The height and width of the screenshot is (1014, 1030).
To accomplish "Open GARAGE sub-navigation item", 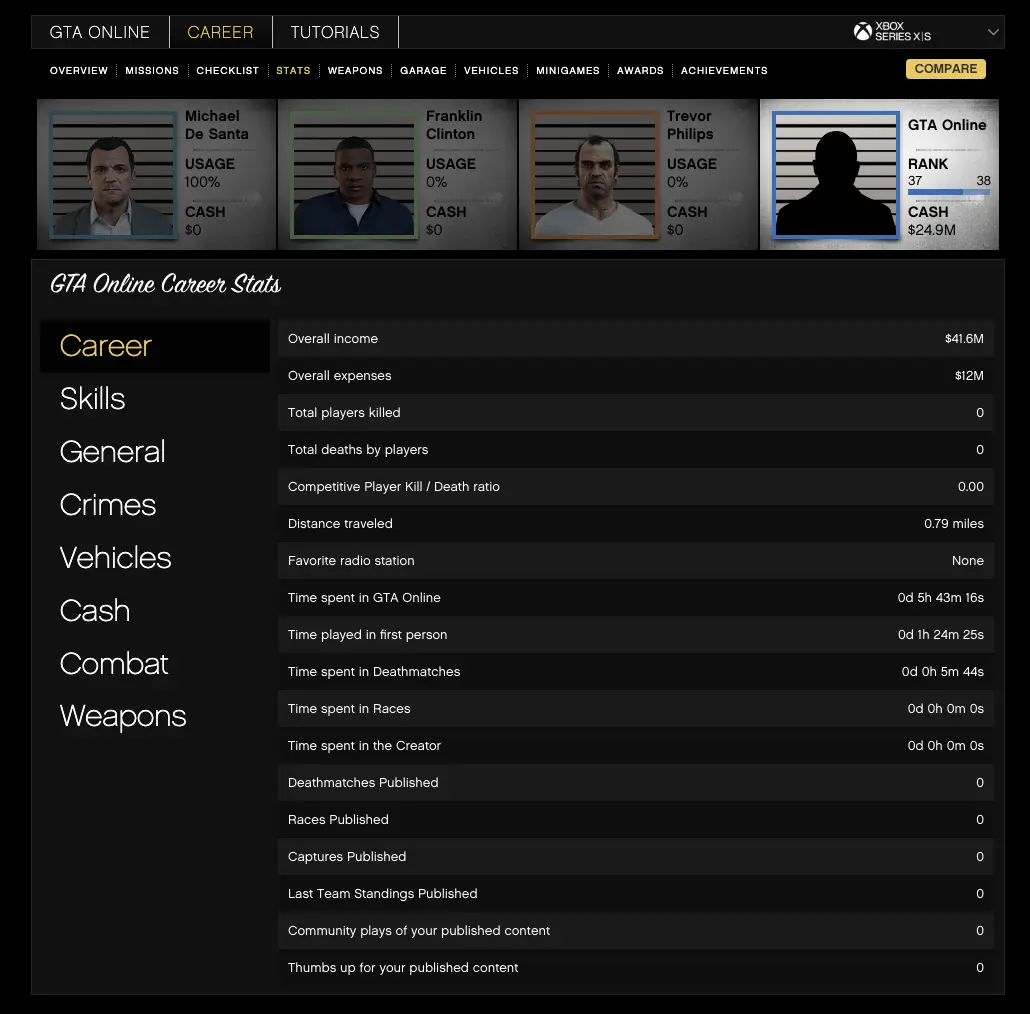I will pyautogui.click(x=423, y=70).
